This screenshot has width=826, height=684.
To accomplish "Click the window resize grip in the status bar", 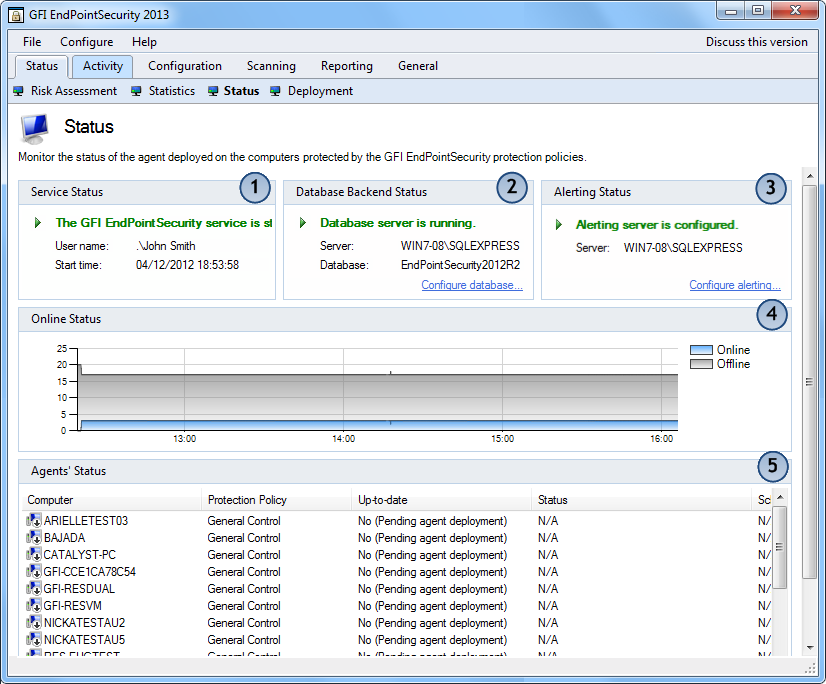I will pos(811,669).
